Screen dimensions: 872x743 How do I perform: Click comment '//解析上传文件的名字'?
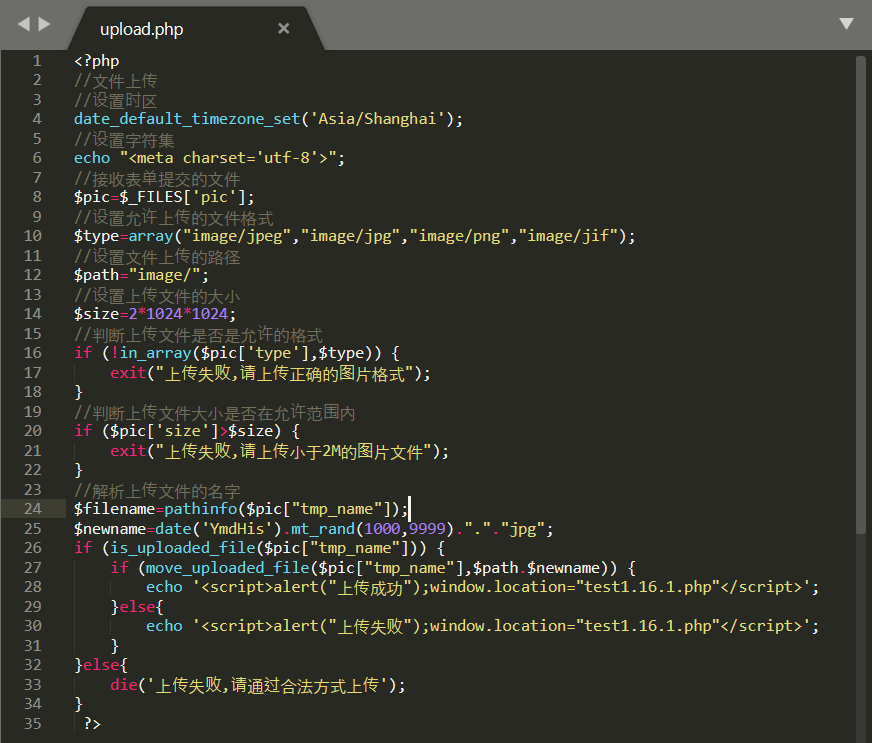pyautogui.click(x=157, y=490)
